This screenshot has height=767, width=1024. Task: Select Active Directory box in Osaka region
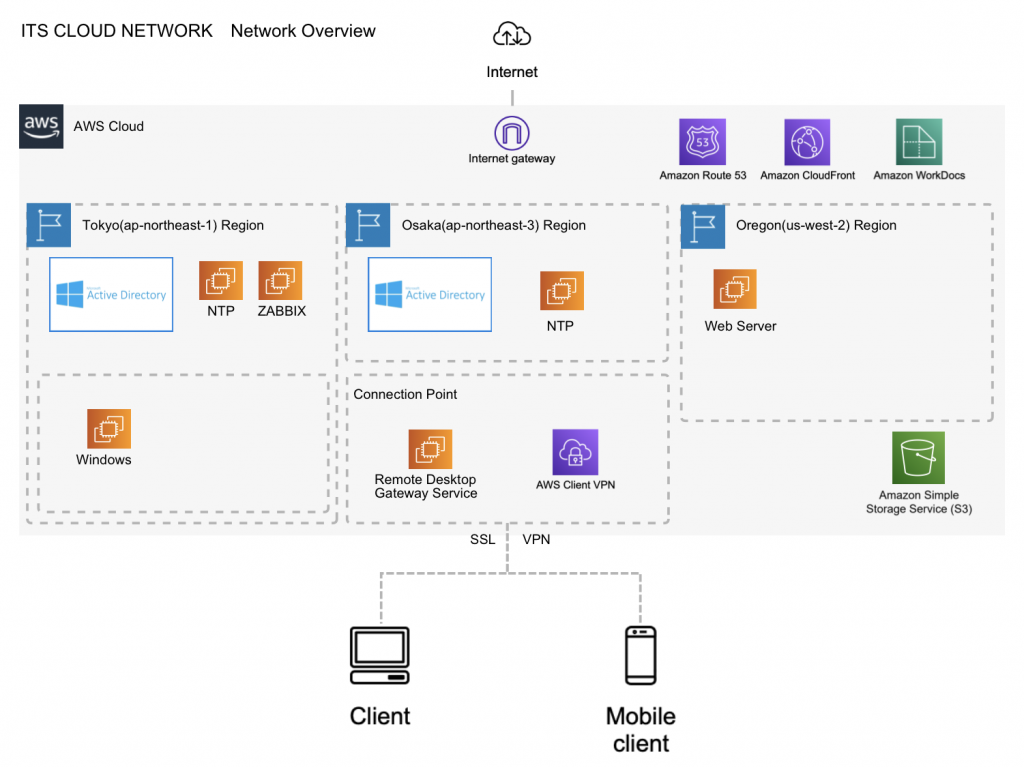(430, 295)
